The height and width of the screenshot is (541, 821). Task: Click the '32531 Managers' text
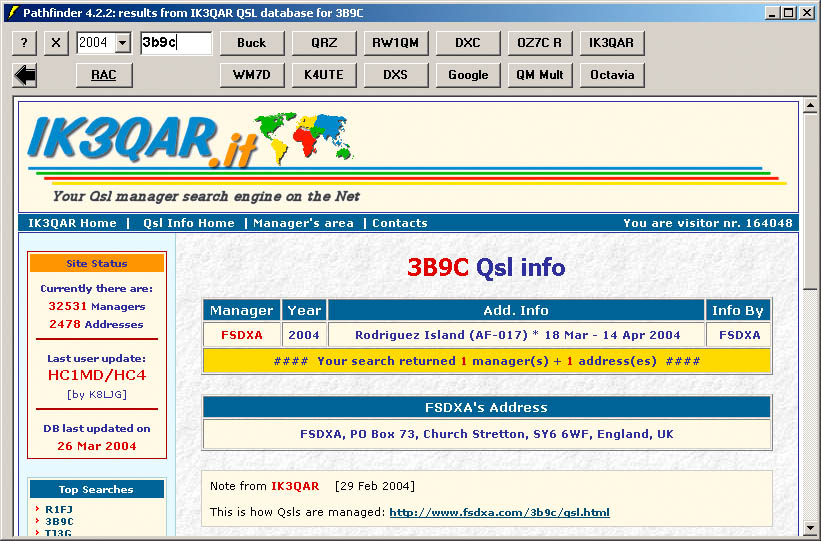click(97, 306)
